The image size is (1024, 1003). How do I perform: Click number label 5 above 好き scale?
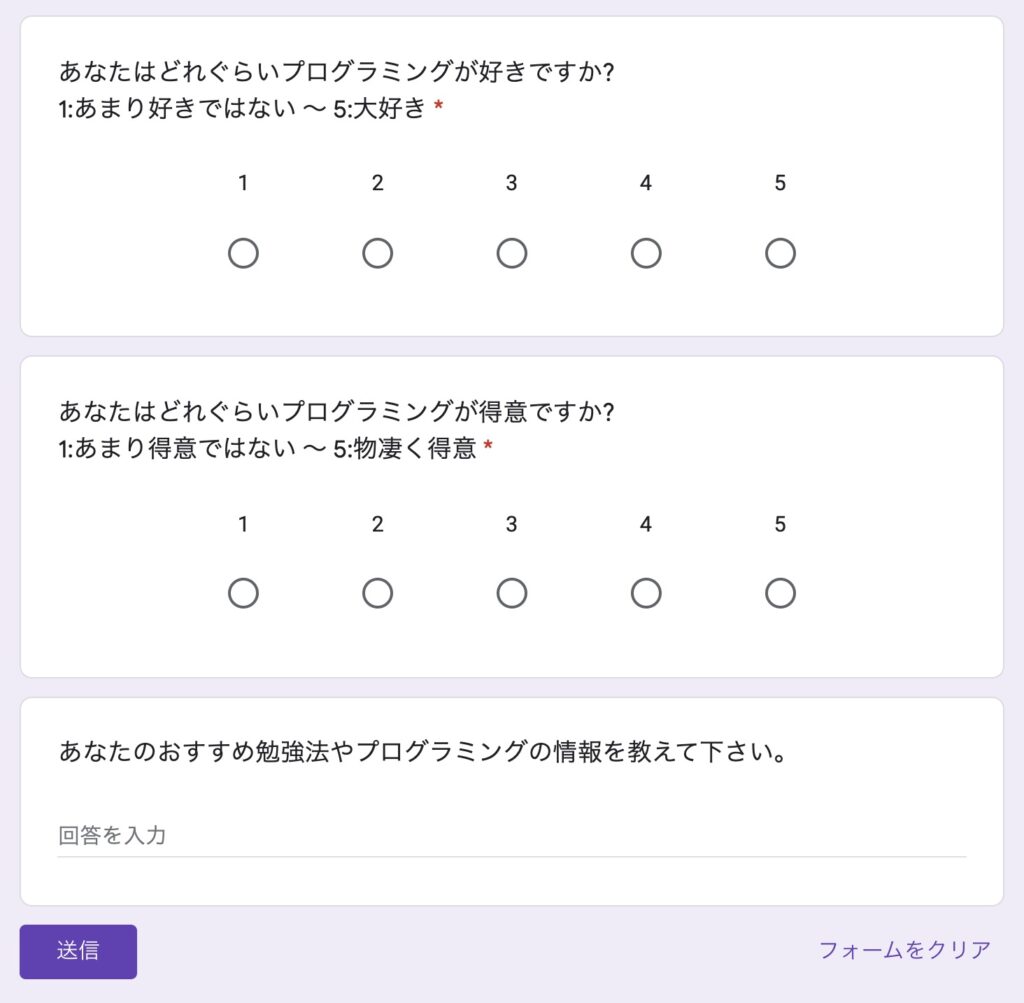(x=780, y=183)
